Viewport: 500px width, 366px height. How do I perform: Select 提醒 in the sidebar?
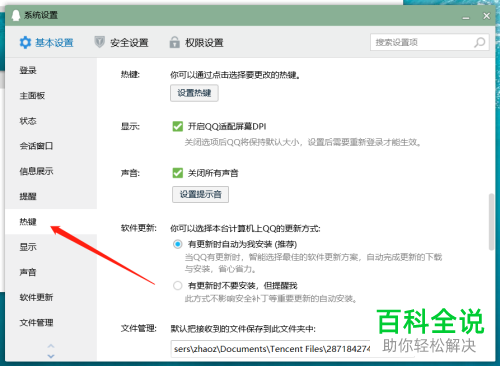51,196
